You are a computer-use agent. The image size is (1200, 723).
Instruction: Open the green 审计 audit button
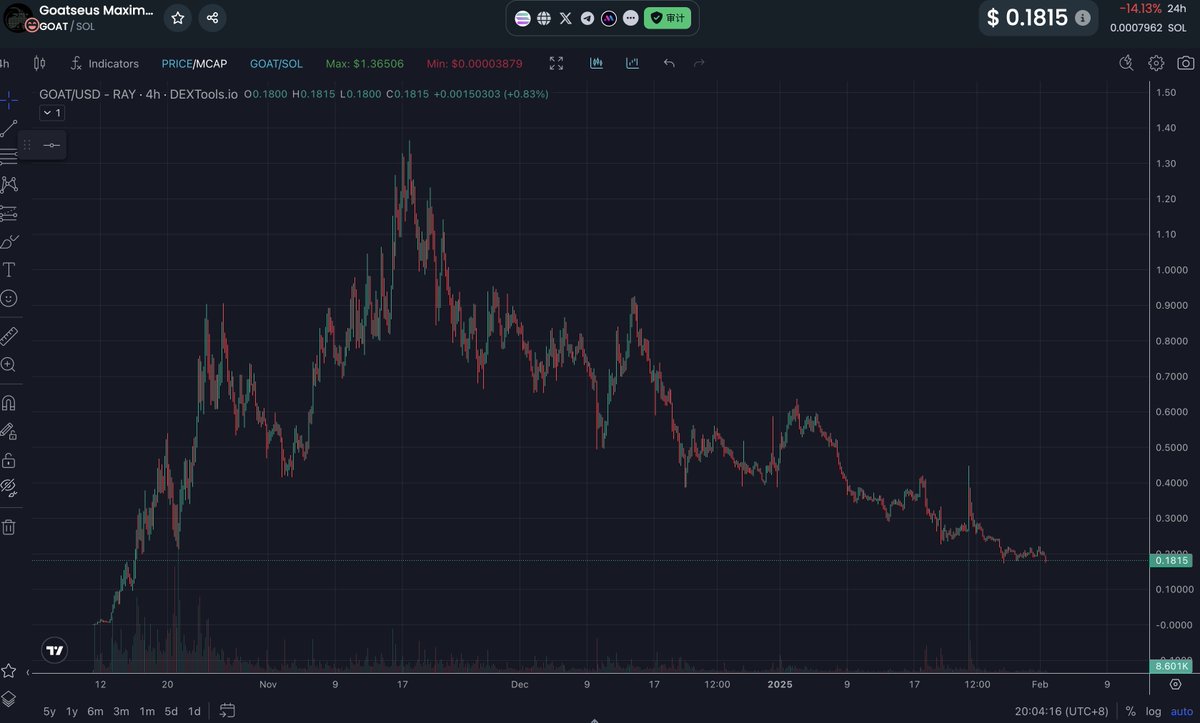pos(667,18)
